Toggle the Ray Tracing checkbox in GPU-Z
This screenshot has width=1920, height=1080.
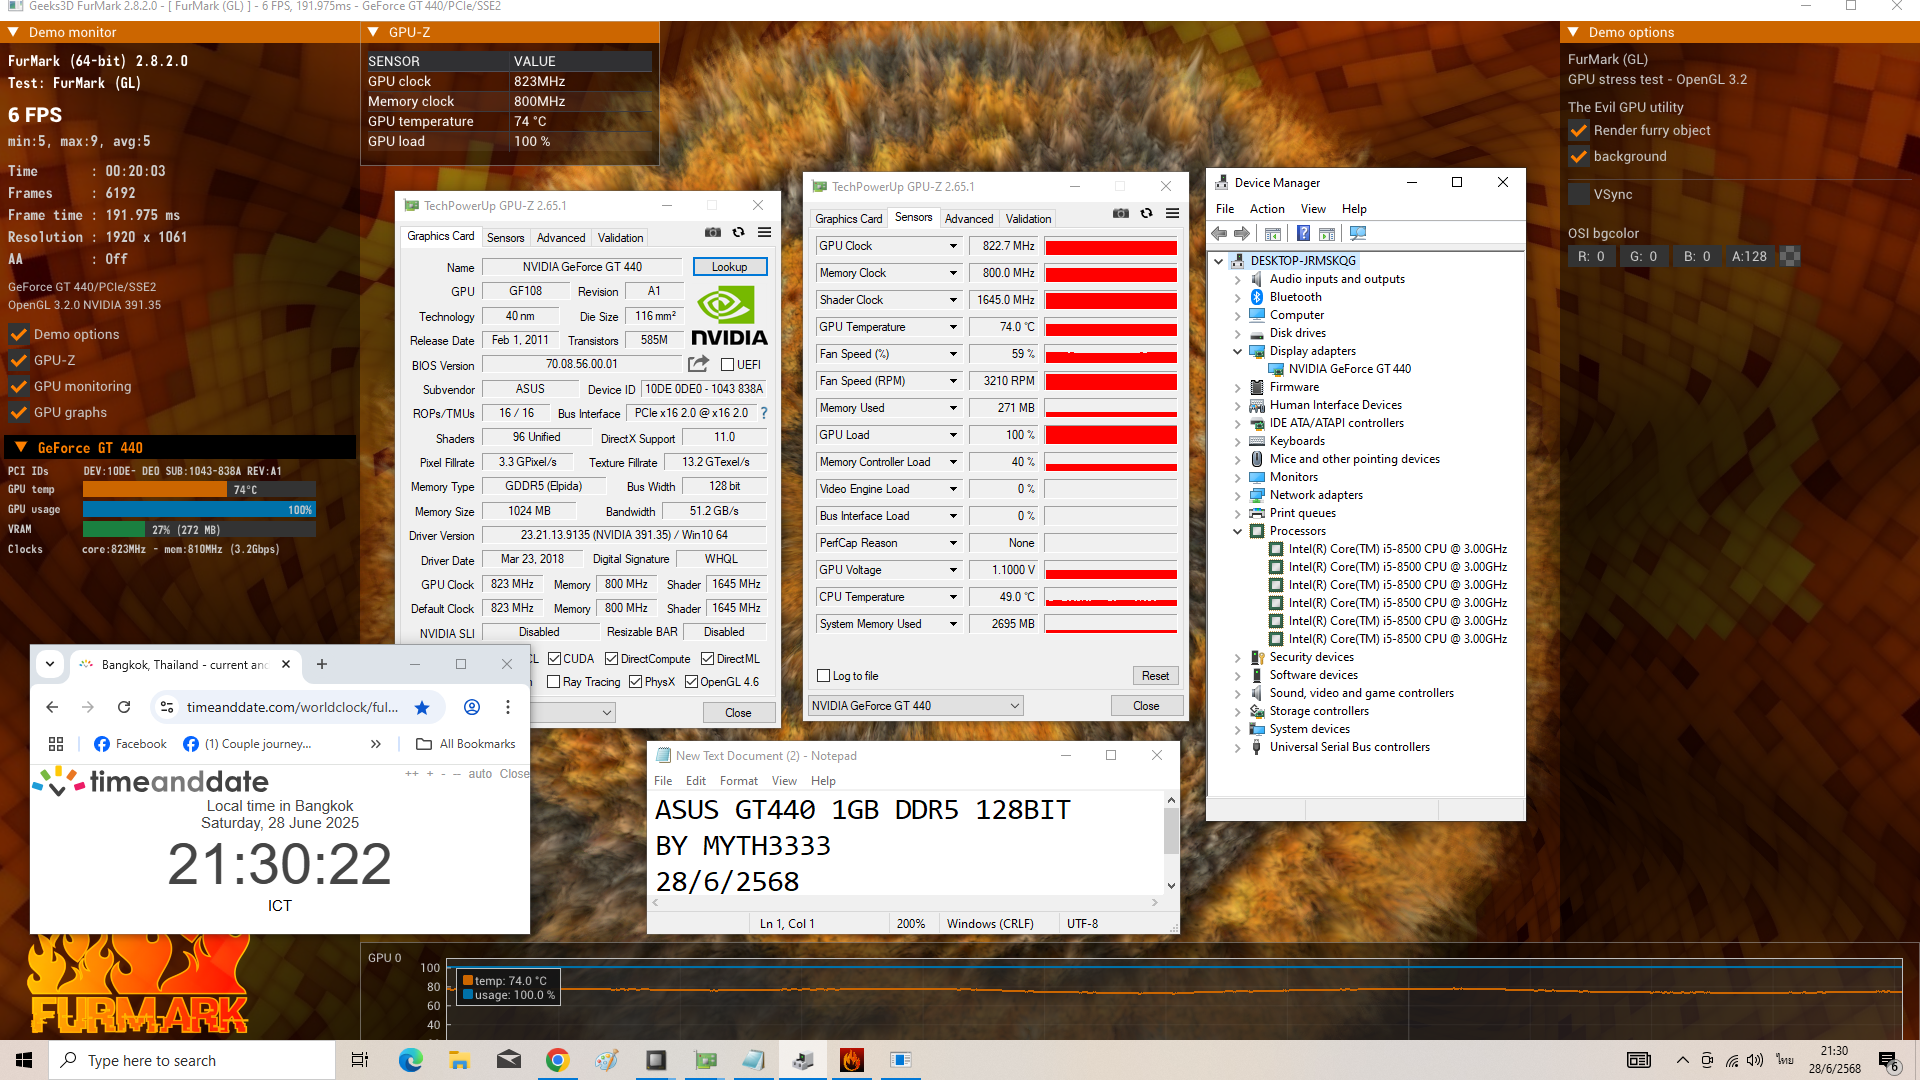(x=554, y=682)
